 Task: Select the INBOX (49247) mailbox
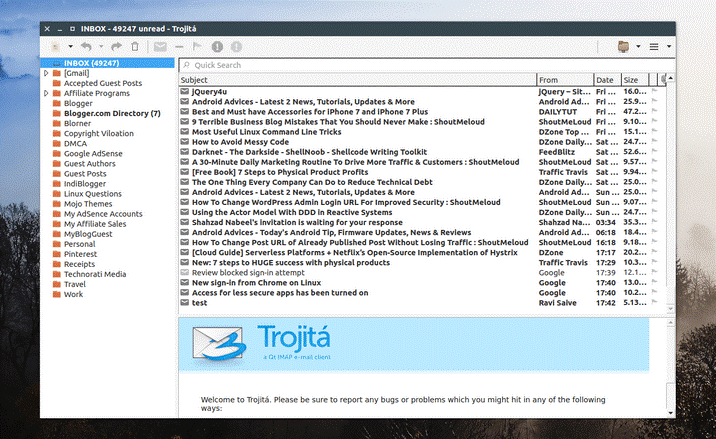click(108, 63)
